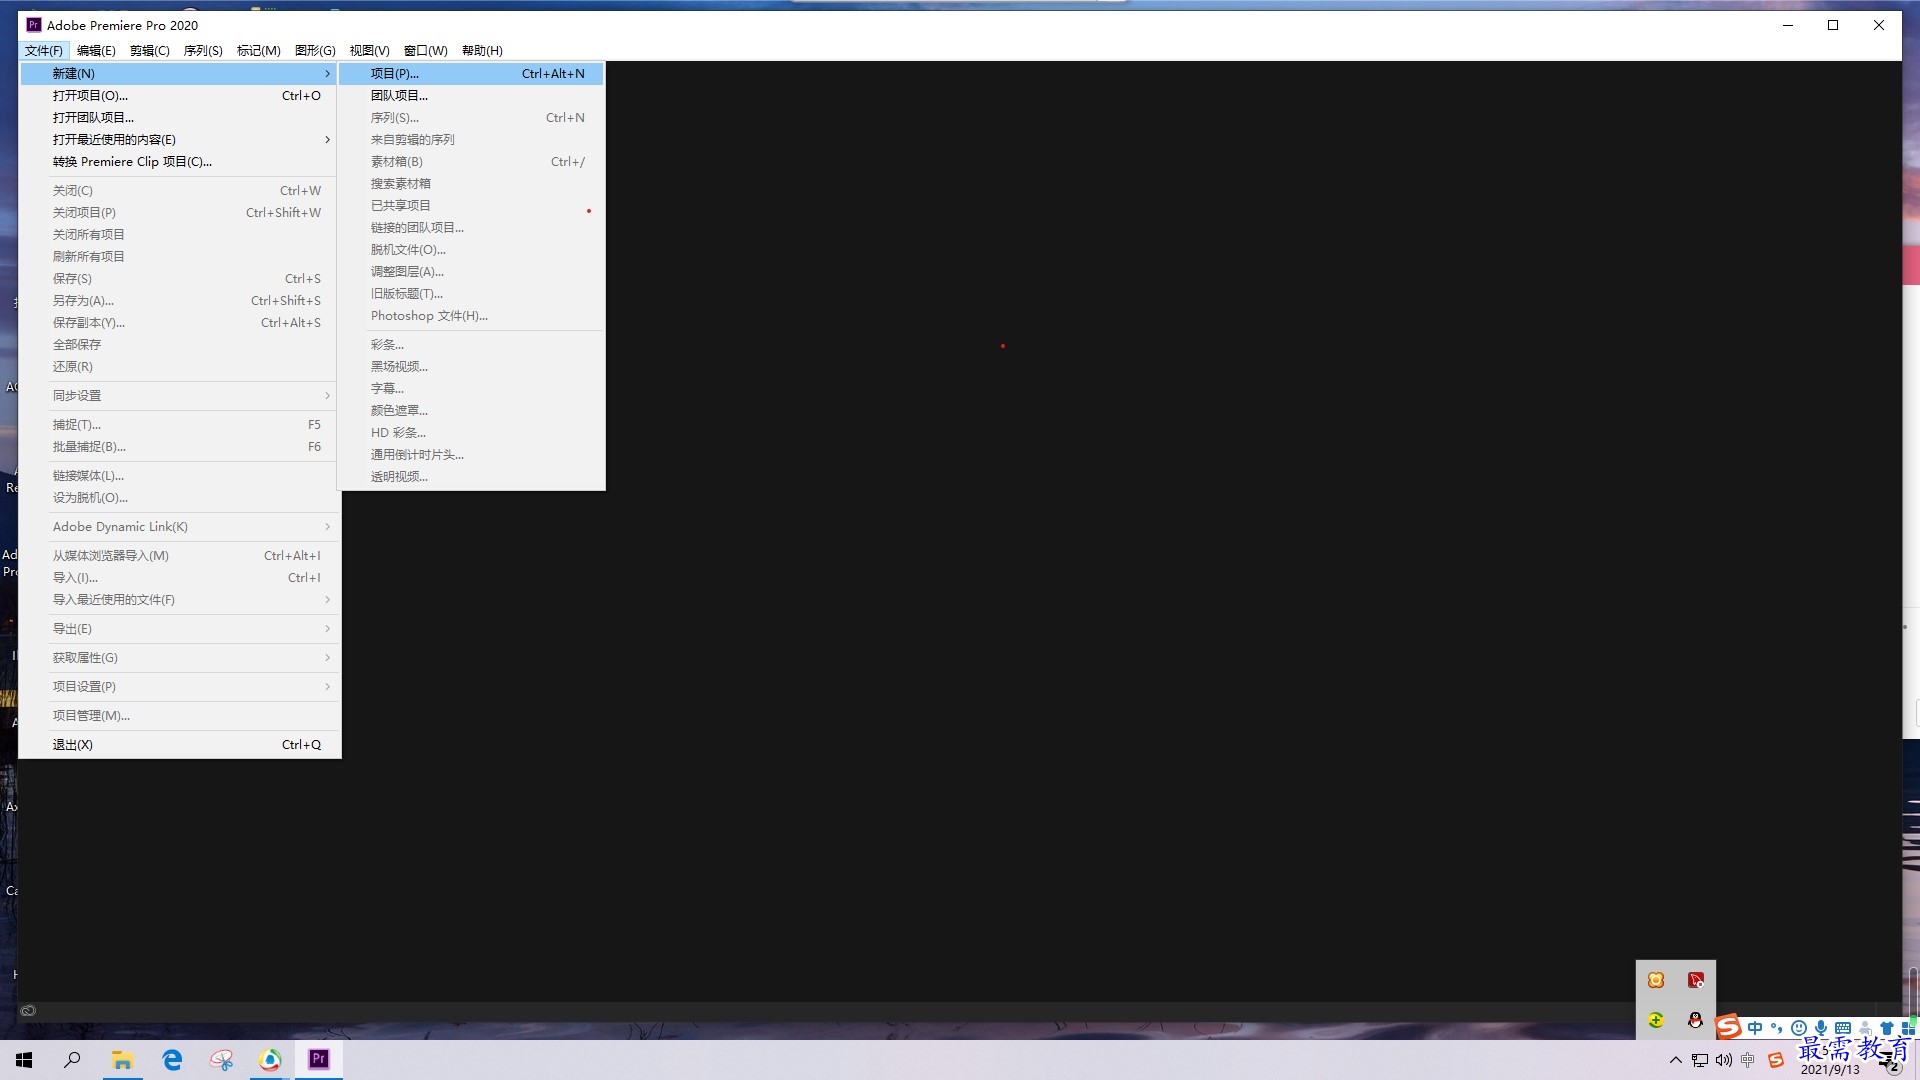Toggle Chinese/English mode on Sogou bar

tap(1756, 1028)
